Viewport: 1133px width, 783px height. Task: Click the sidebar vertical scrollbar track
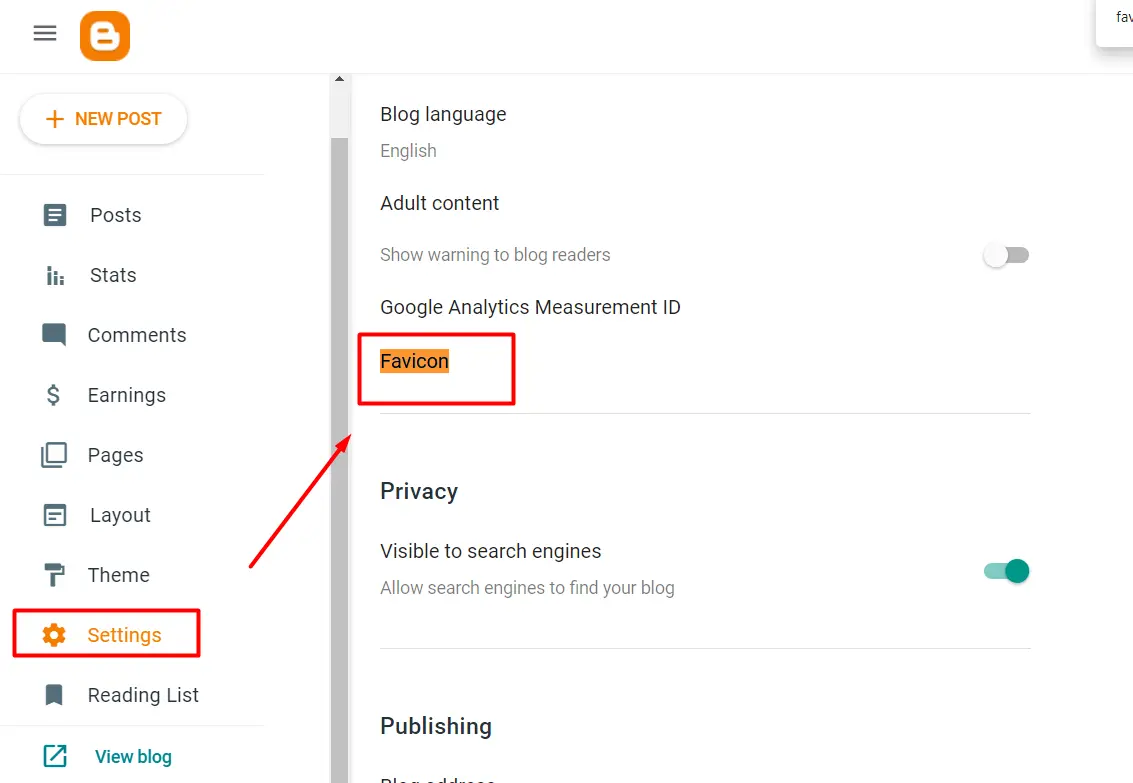[x=340, y=459]
